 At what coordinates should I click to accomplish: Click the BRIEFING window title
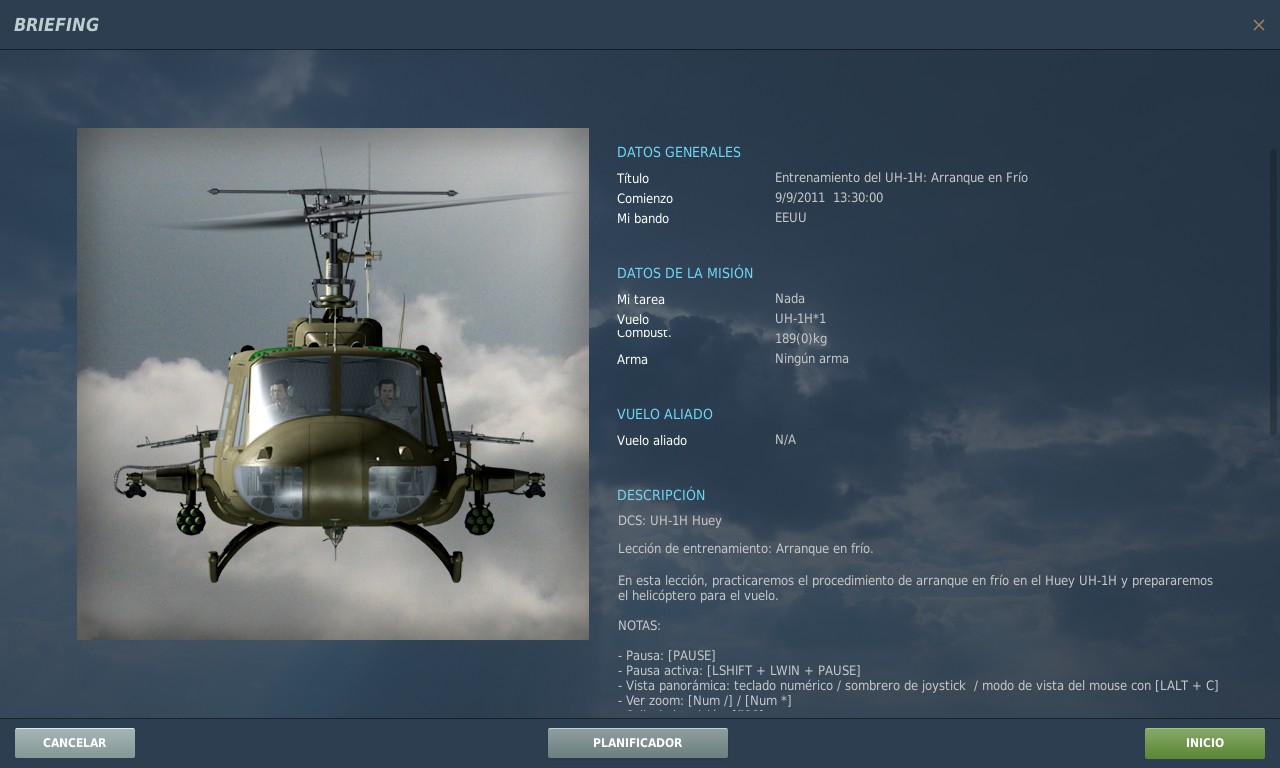pyautogui.click(x=57, y=25)
